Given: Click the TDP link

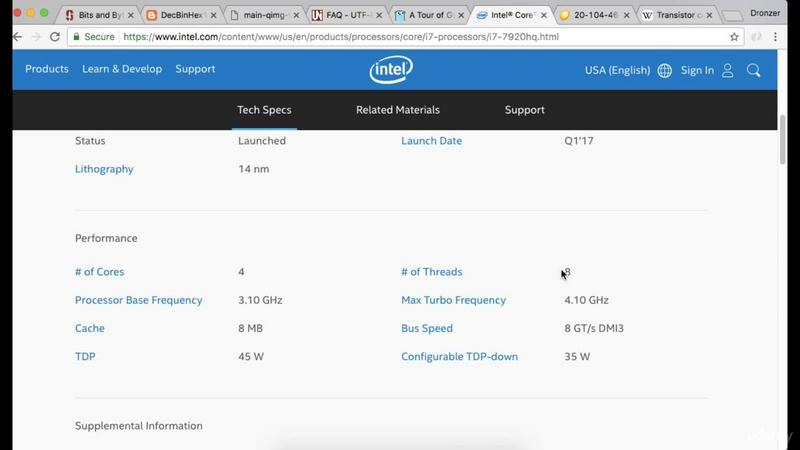Looking at the screenshot, I should [x=85, y=357].
